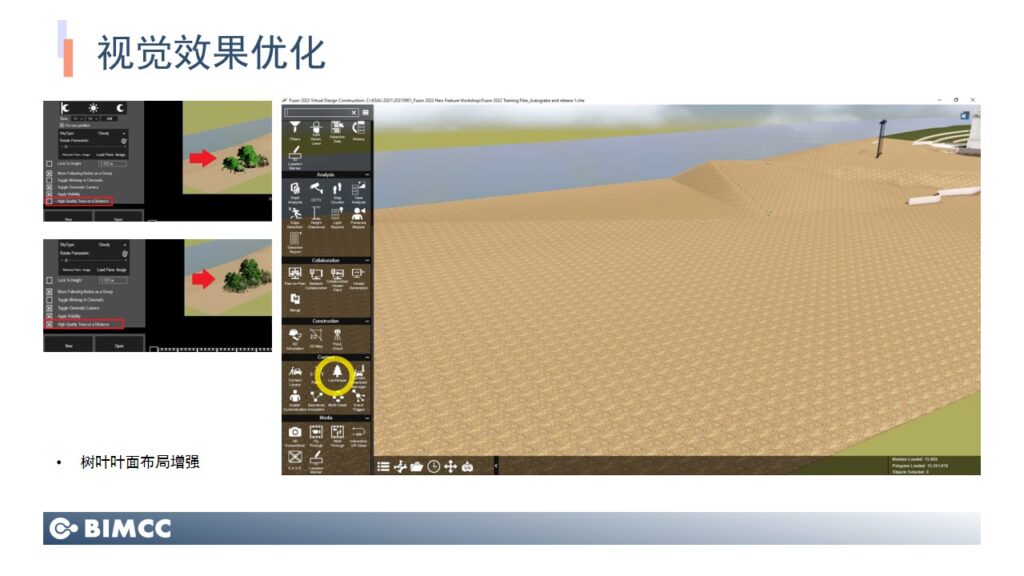Image resolution: width=1024 pixels, height=576 pixels.
Task: Open the Selection Report tool
Action: pyautogui.click(x=295, y=242)
